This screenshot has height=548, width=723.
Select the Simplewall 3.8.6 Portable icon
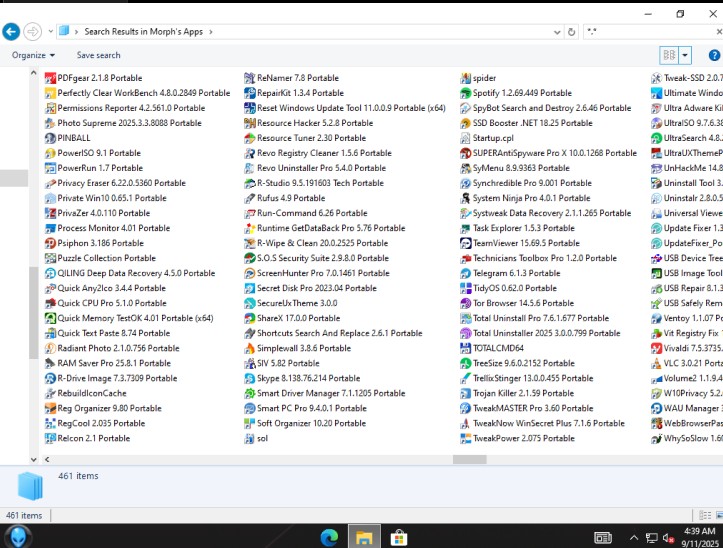click(249, 348)
